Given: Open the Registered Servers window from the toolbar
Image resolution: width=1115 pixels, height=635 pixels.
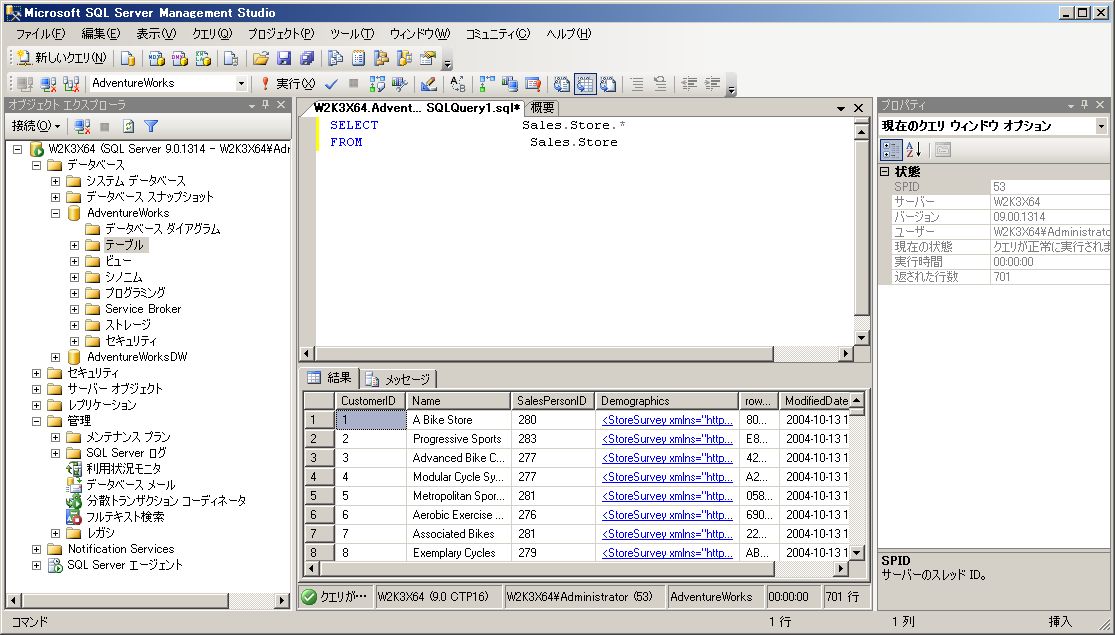Looking at the screenshot, I should click(336, 59).
